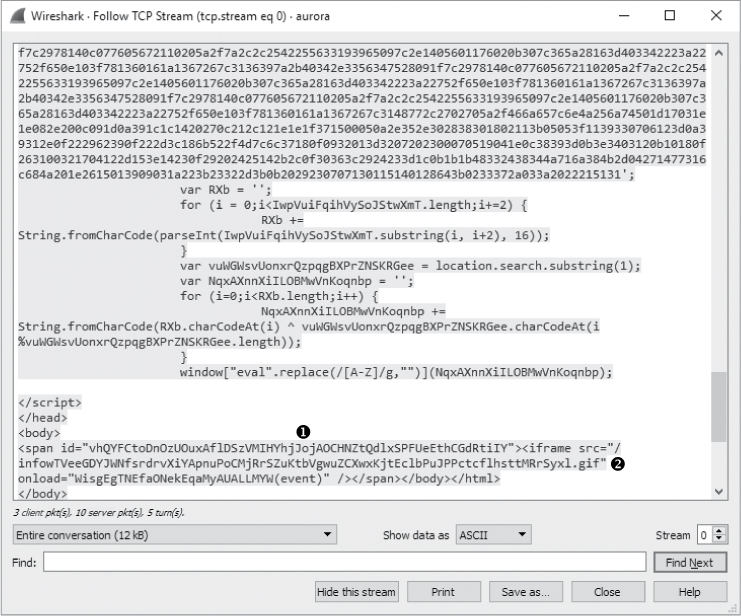Click the Save as... button
This screenshot has width=741, height=616.
pyautogui.click(x=526, y=591)
